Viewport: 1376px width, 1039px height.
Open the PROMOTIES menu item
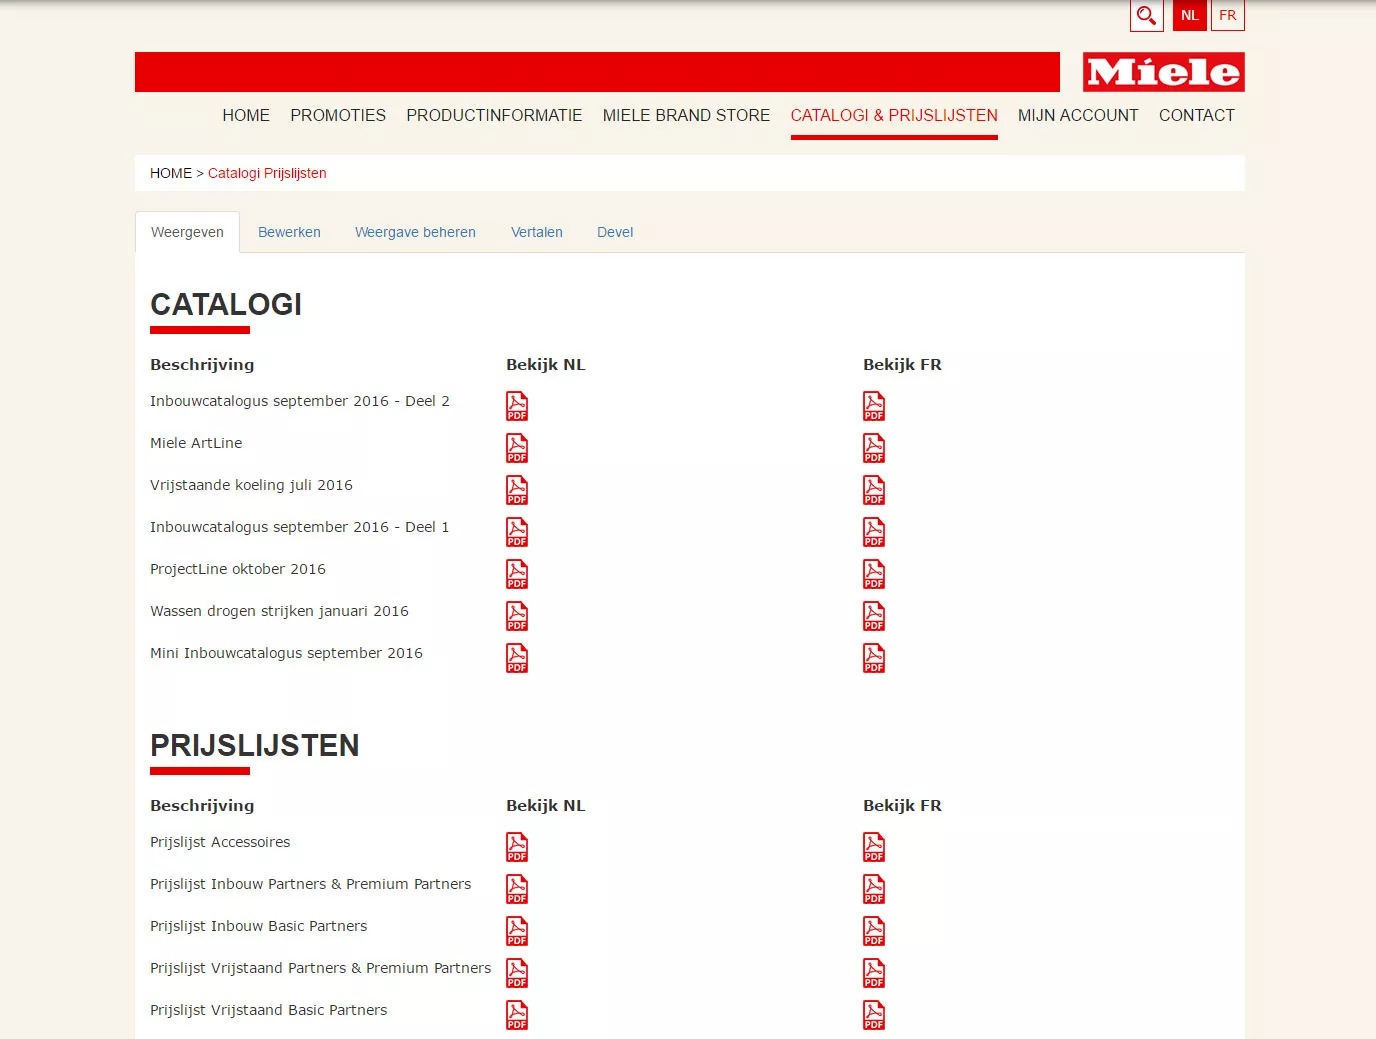pyautogui.click(x=338, y=115)
